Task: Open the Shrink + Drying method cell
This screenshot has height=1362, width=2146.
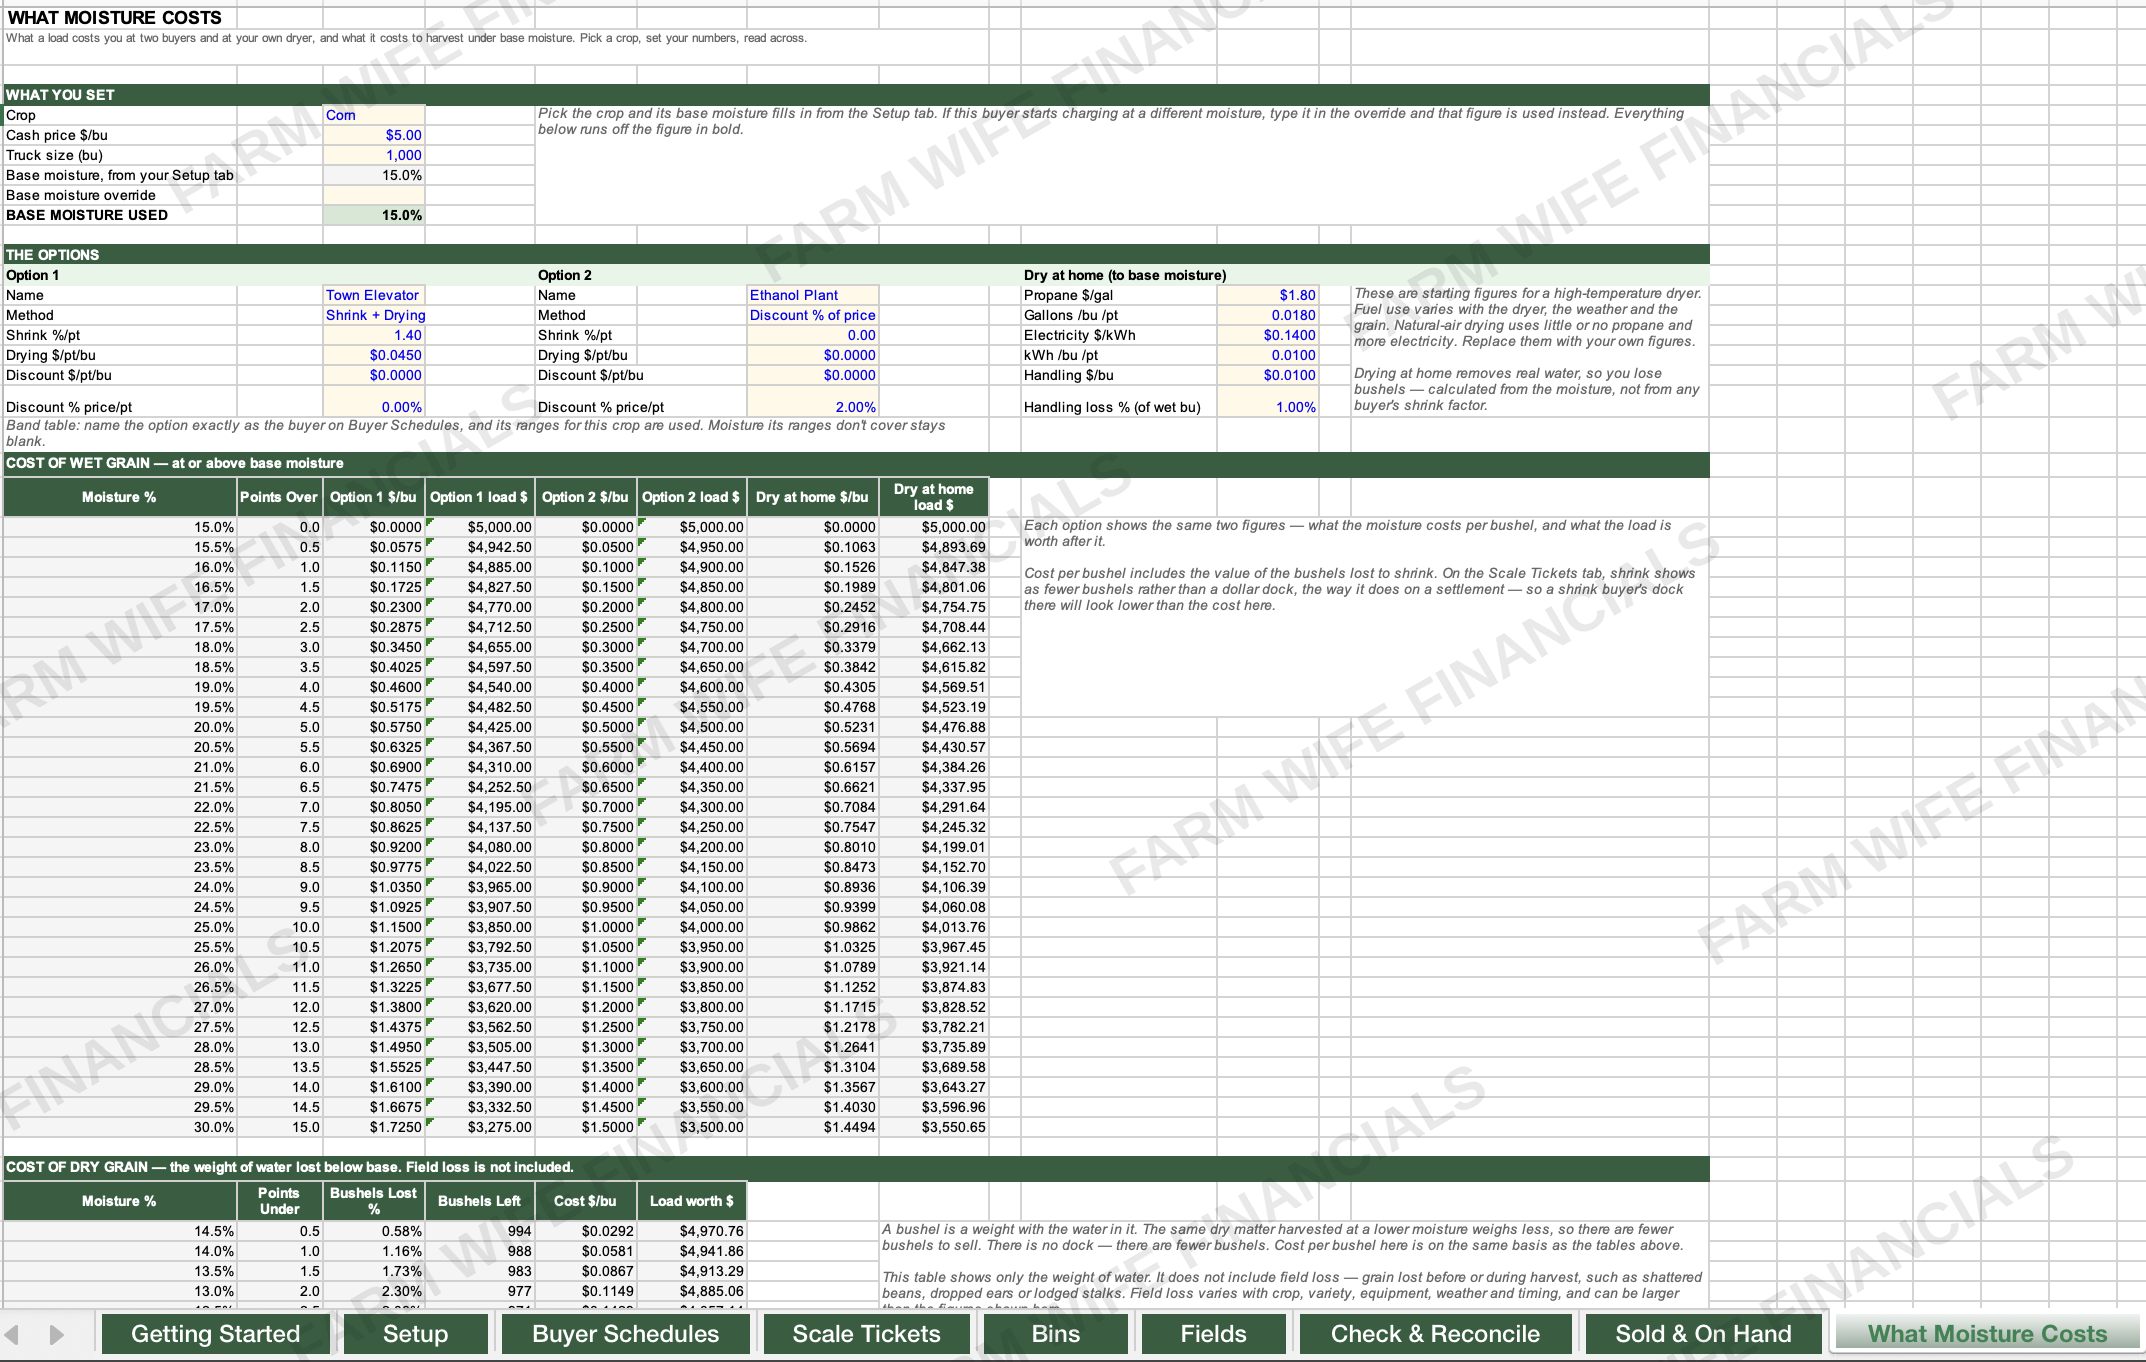Action: (374, 315)
